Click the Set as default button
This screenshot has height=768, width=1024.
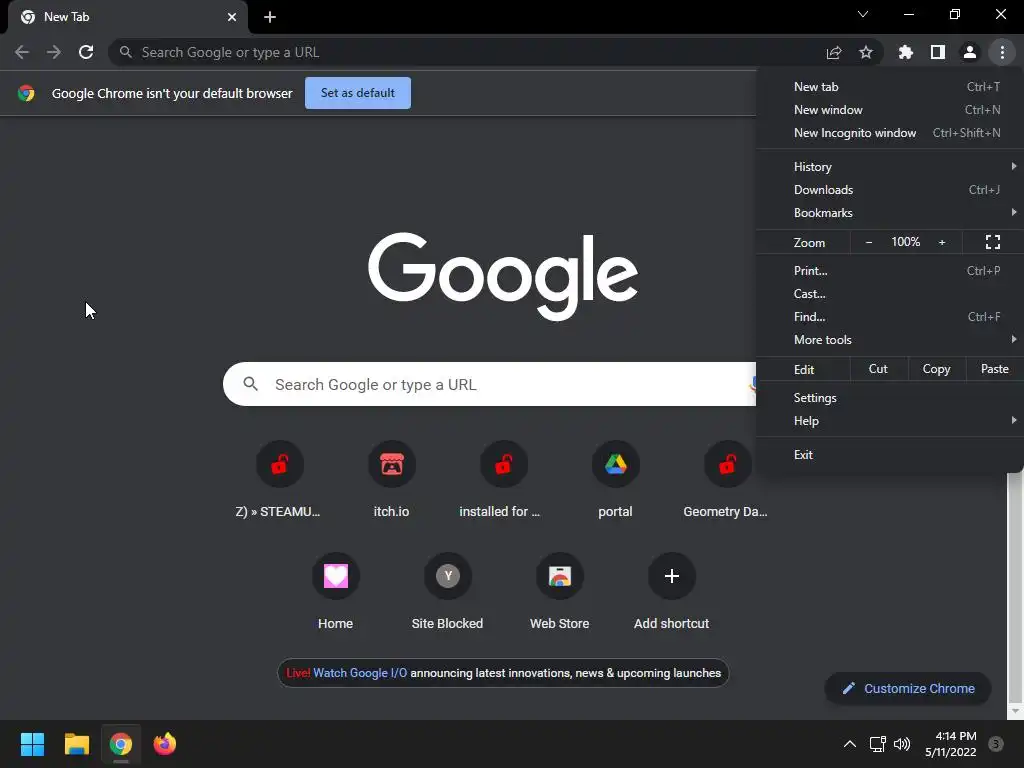358,93
